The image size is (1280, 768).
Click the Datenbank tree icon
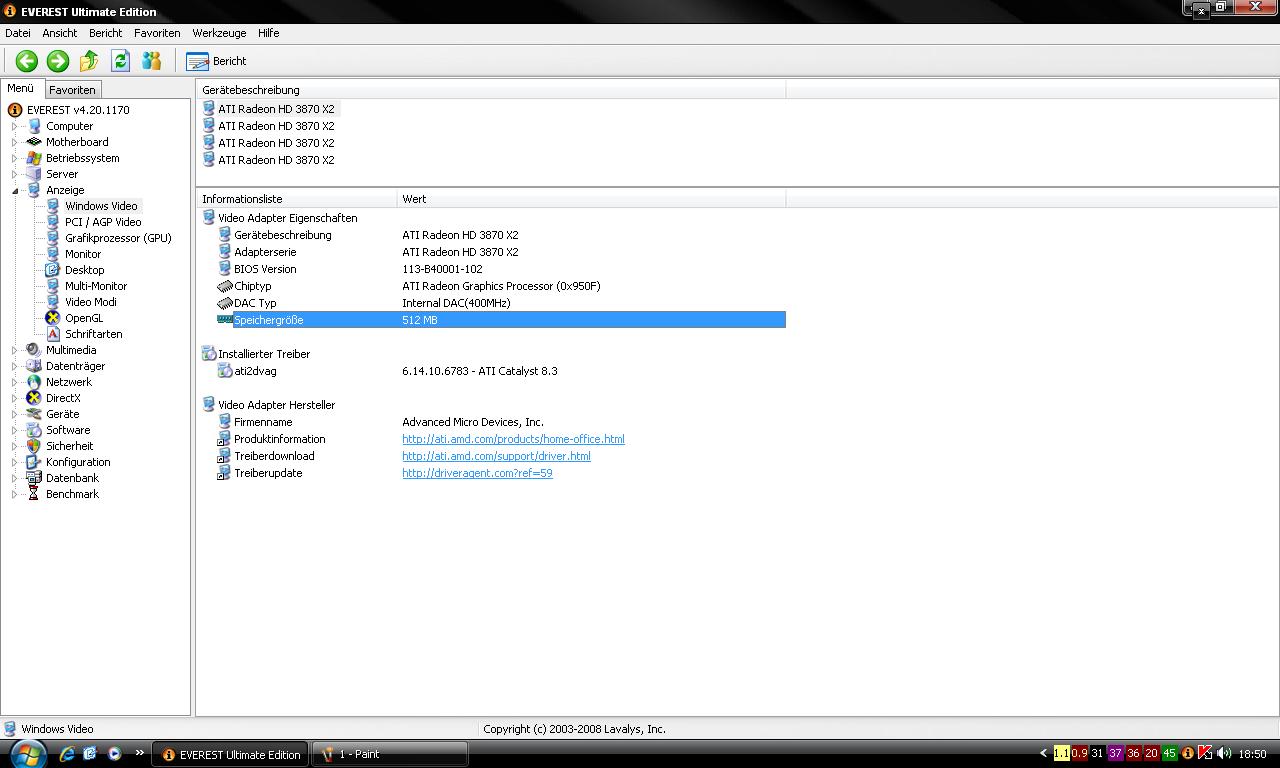tap(34, 478)
